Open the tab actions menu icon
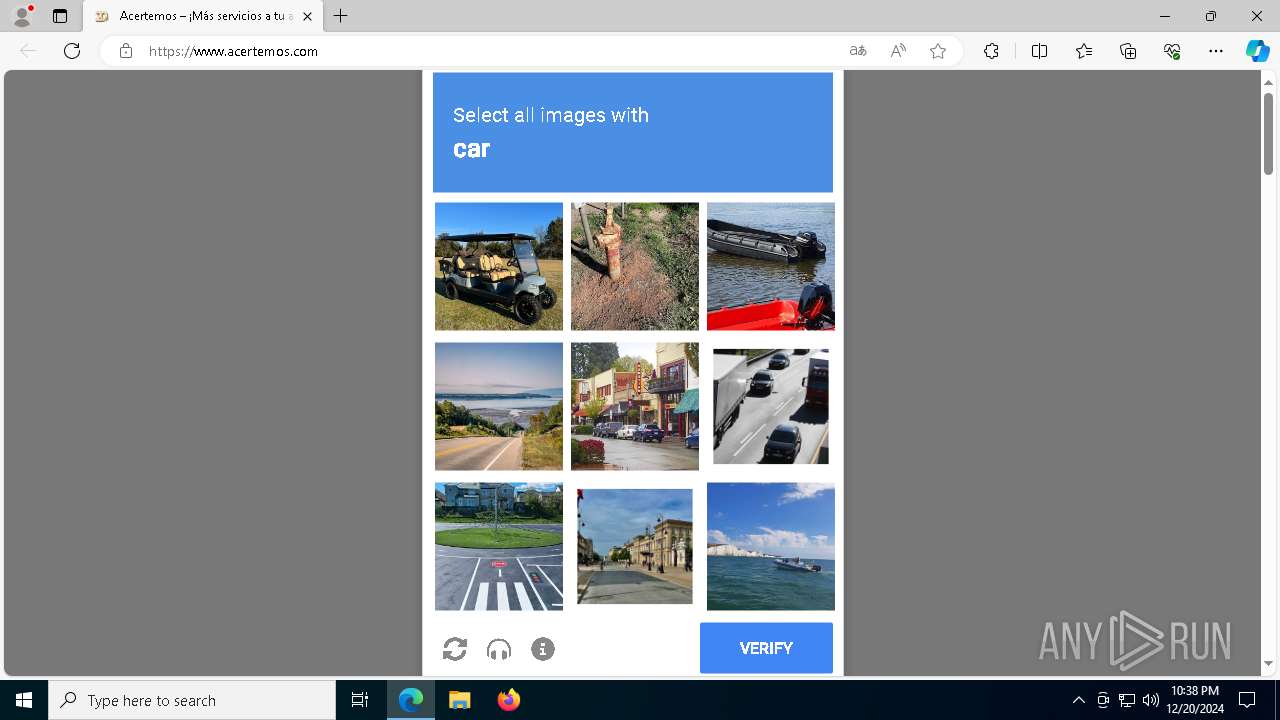 [60, 16]
